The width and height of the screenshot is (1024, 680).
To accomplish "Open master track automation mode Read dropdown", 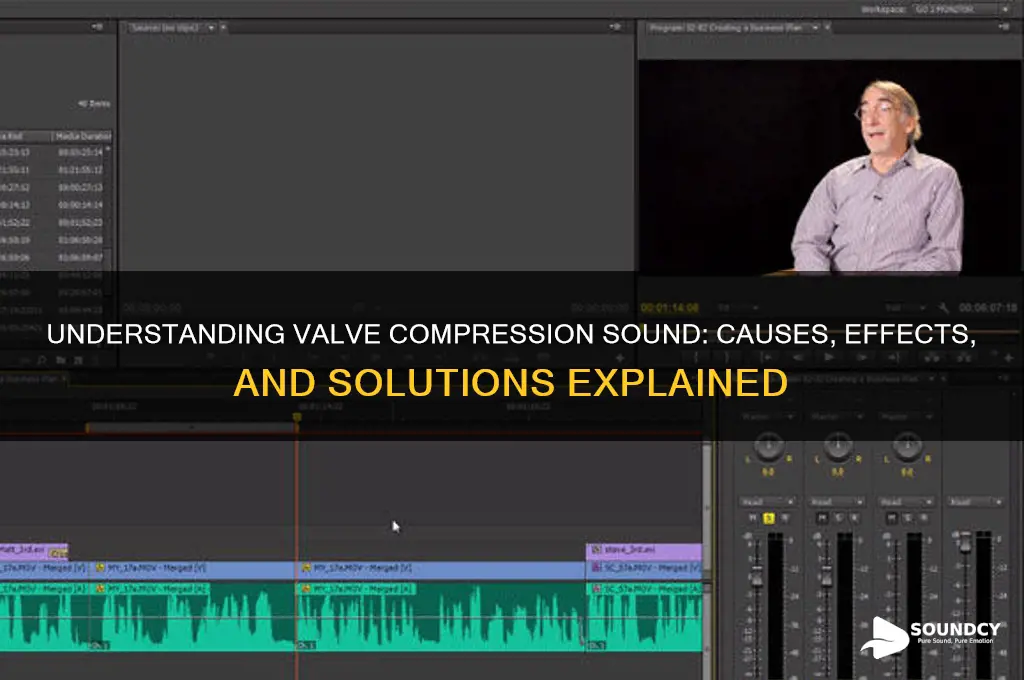I will pos(976,502).
